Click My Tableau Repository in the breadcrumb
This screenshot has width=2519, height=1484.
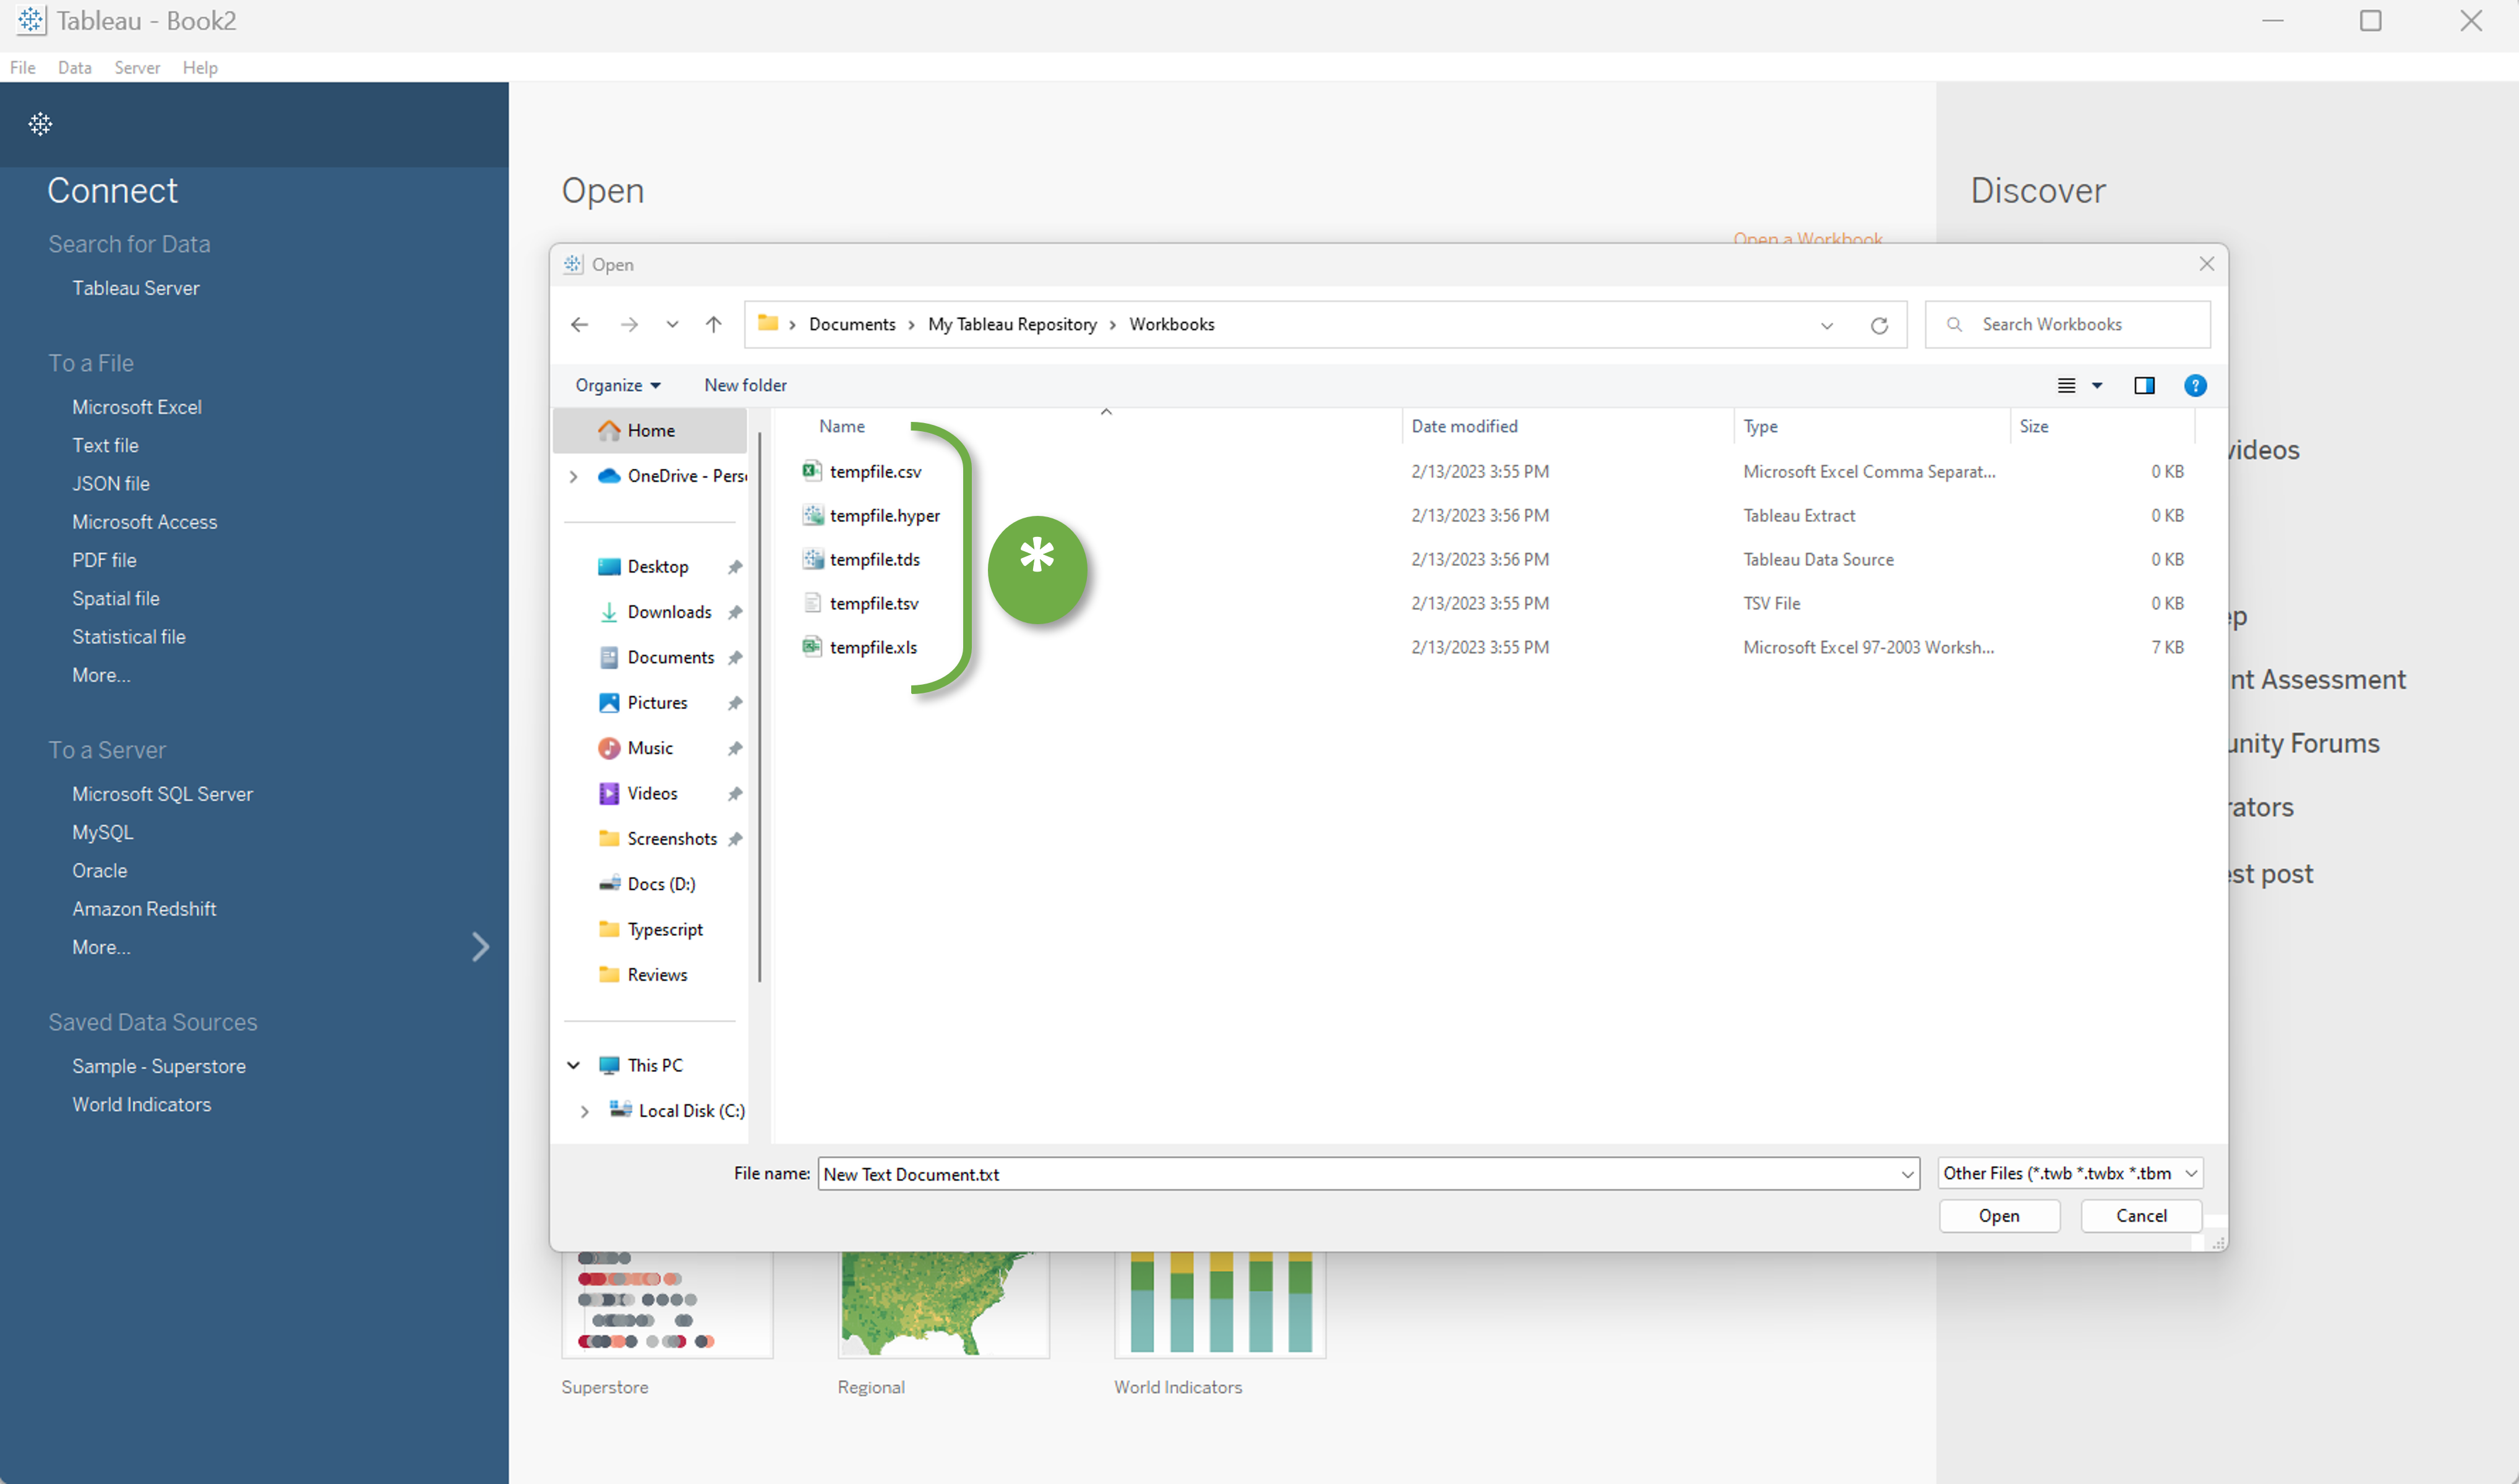coord(1012,324)
